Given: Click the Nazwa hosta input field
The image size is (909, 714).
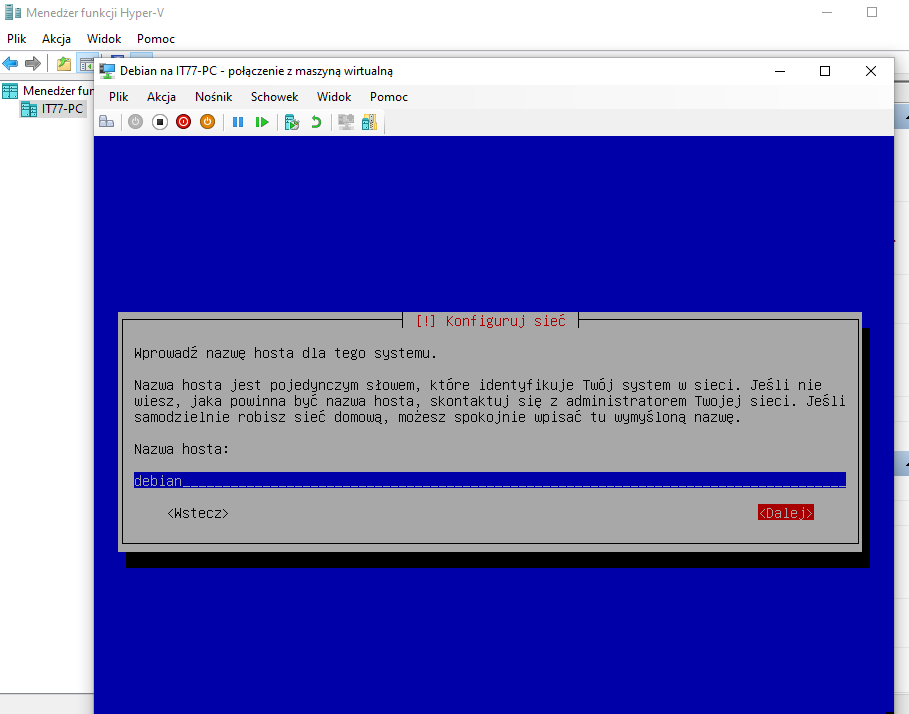Looking at the screenshot, I should point(489,481).
